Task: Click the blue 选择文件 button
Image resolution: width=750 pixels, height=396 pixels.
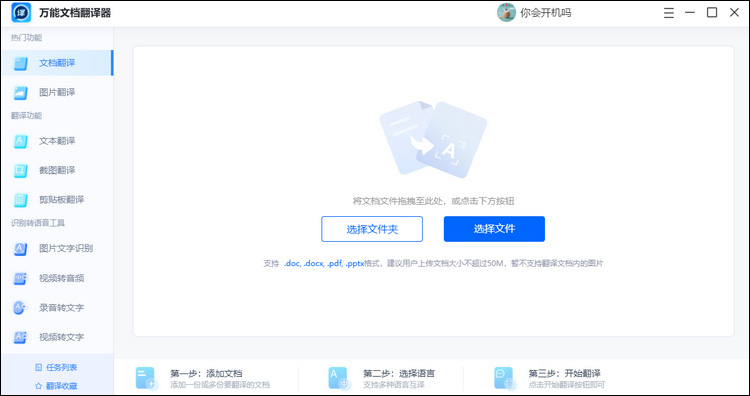Action: click(x=494, y=229)
